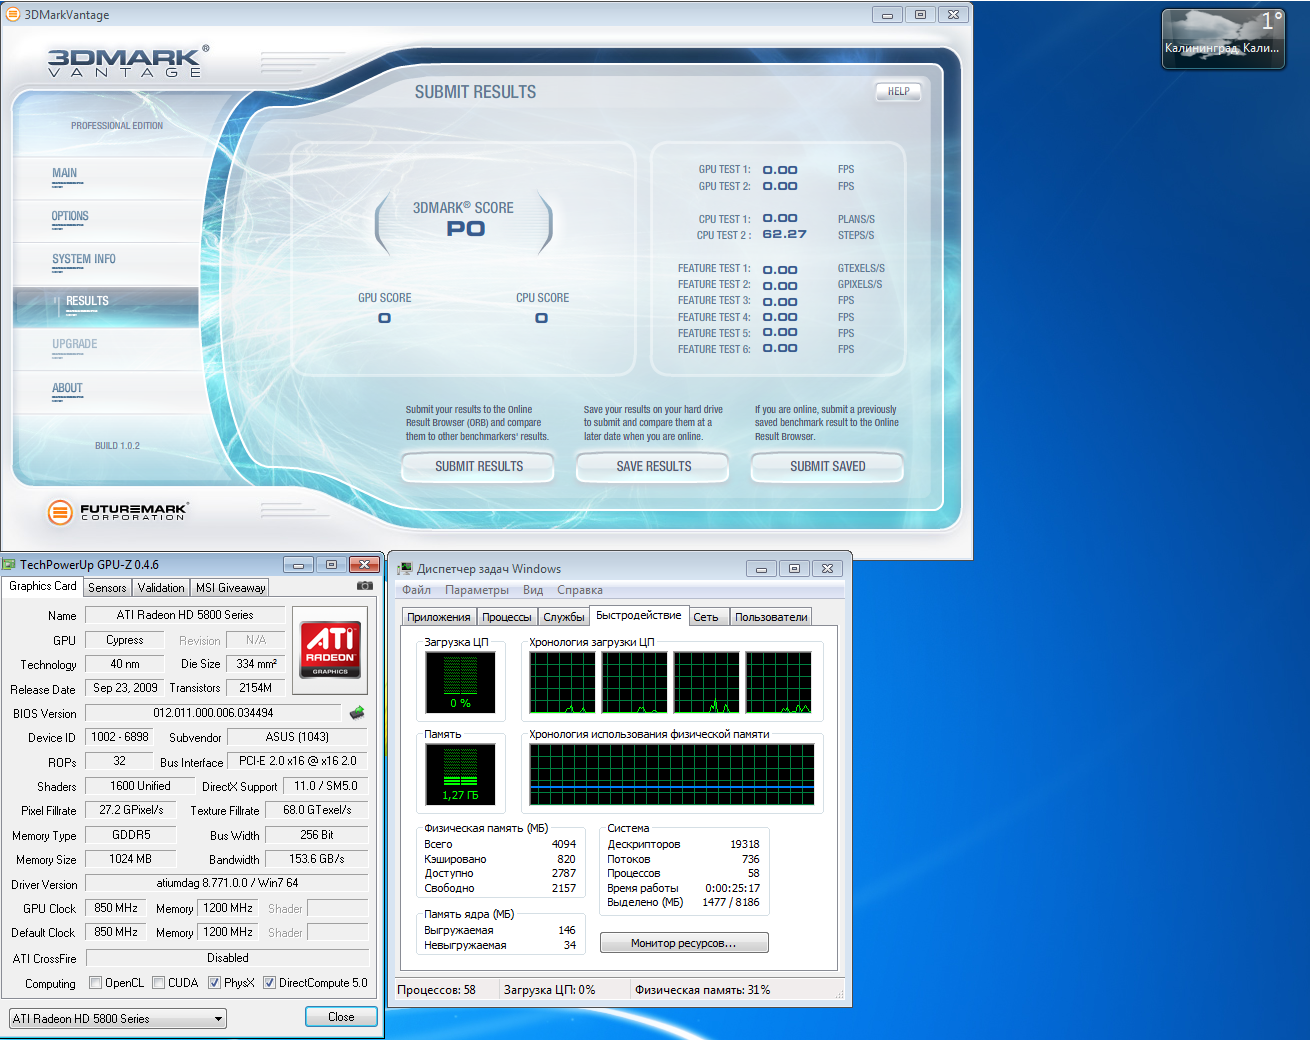
Task: Click the 3DMARK SCORE value P0
Action: coord(465,229)
